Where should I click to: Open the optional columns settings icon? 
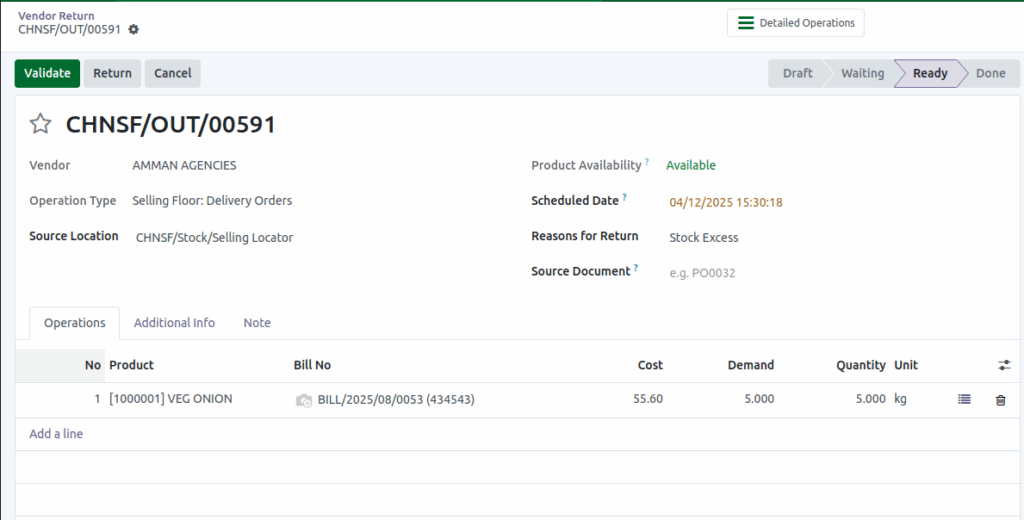(x=1004, y=365)
